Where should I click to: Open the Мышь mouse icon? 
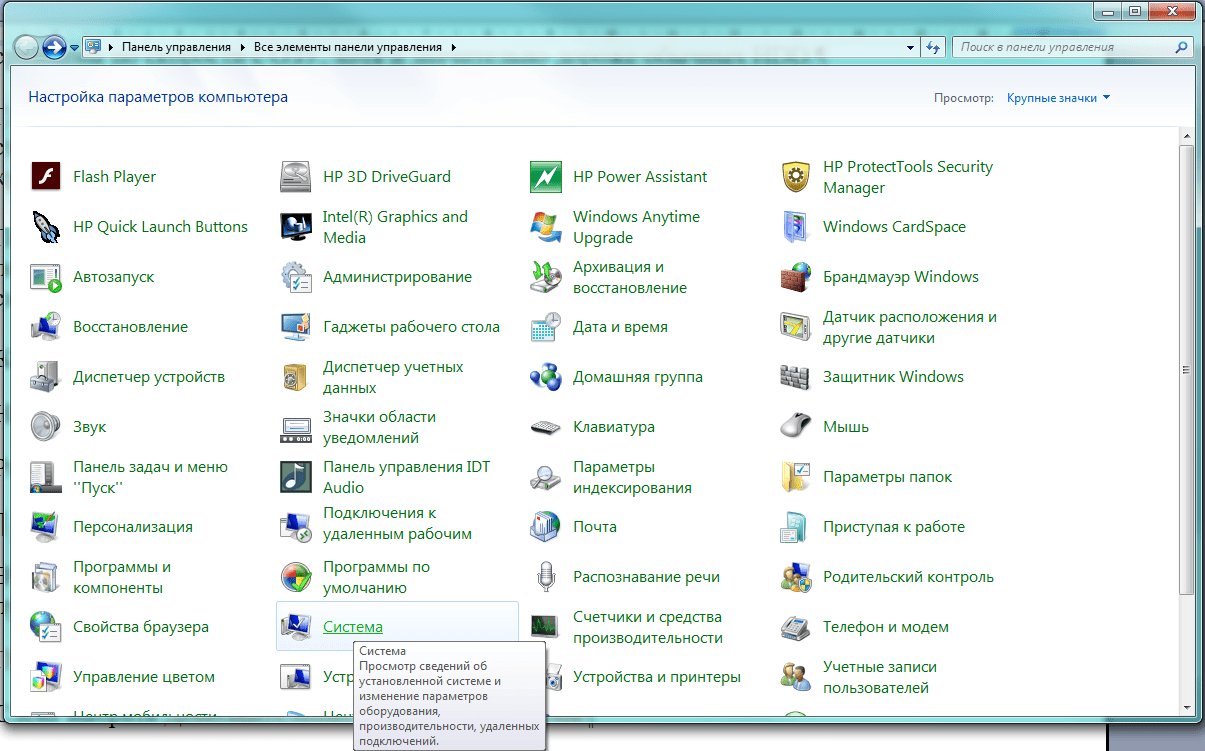coord(796,427)
